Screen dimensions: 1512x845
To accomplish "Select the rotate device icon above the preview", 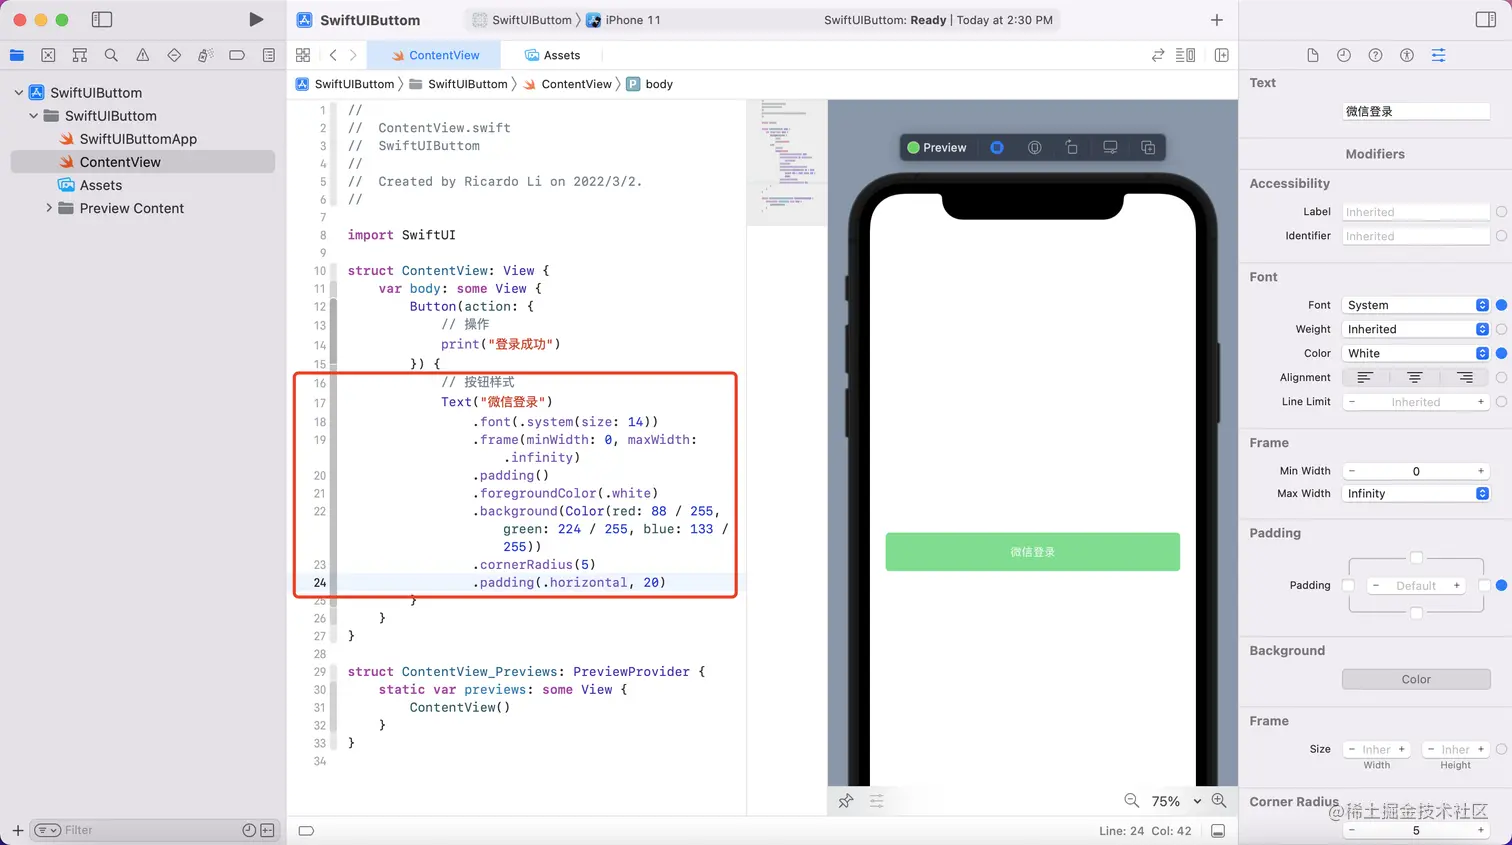I will tap(1071, 147).
